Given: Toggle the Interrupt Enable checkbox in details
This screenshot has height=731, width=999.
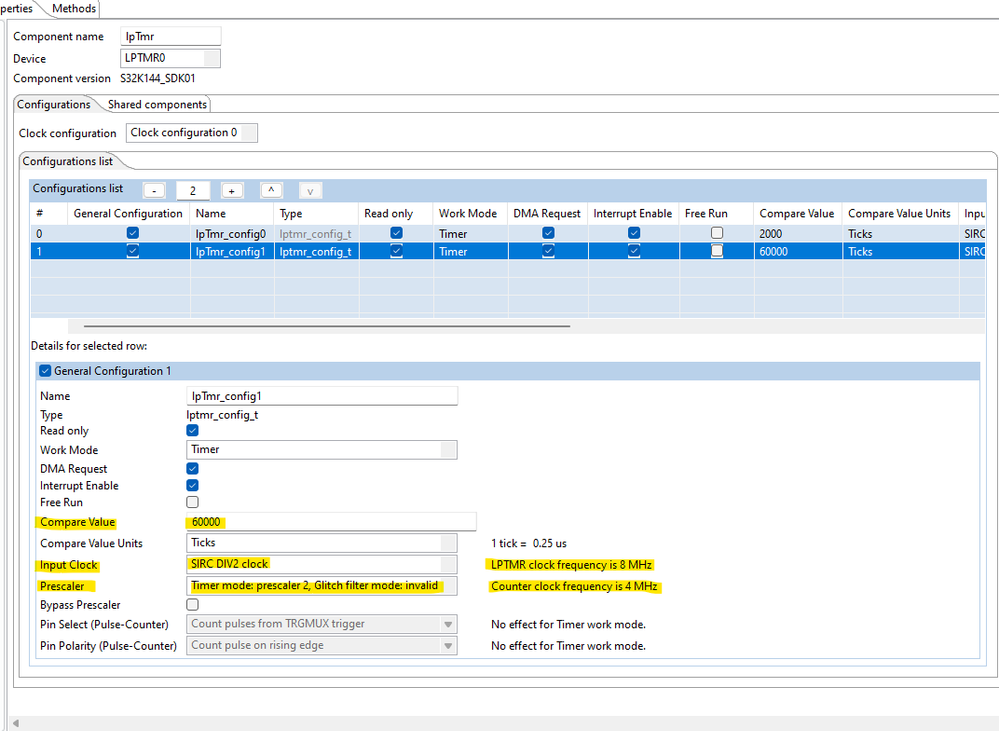Looking at the screenshot, I should [192, 486].
